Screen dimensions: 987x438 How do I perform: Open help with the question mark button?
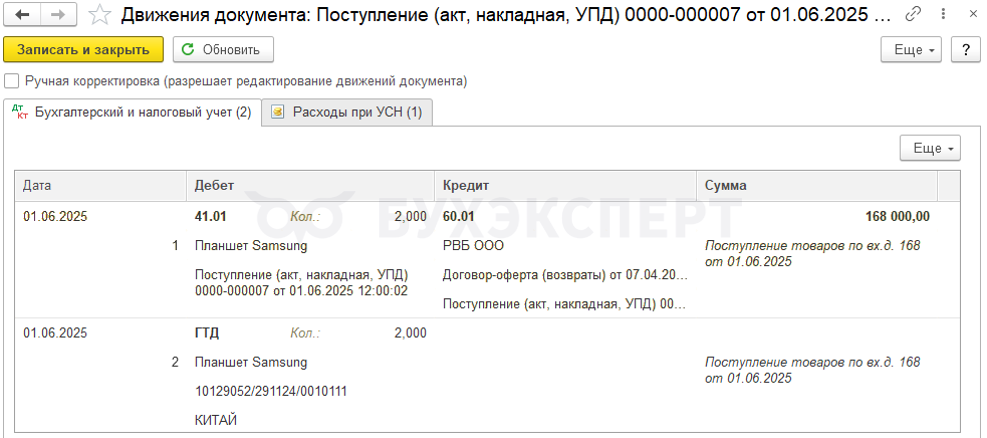tap(966, 50)
